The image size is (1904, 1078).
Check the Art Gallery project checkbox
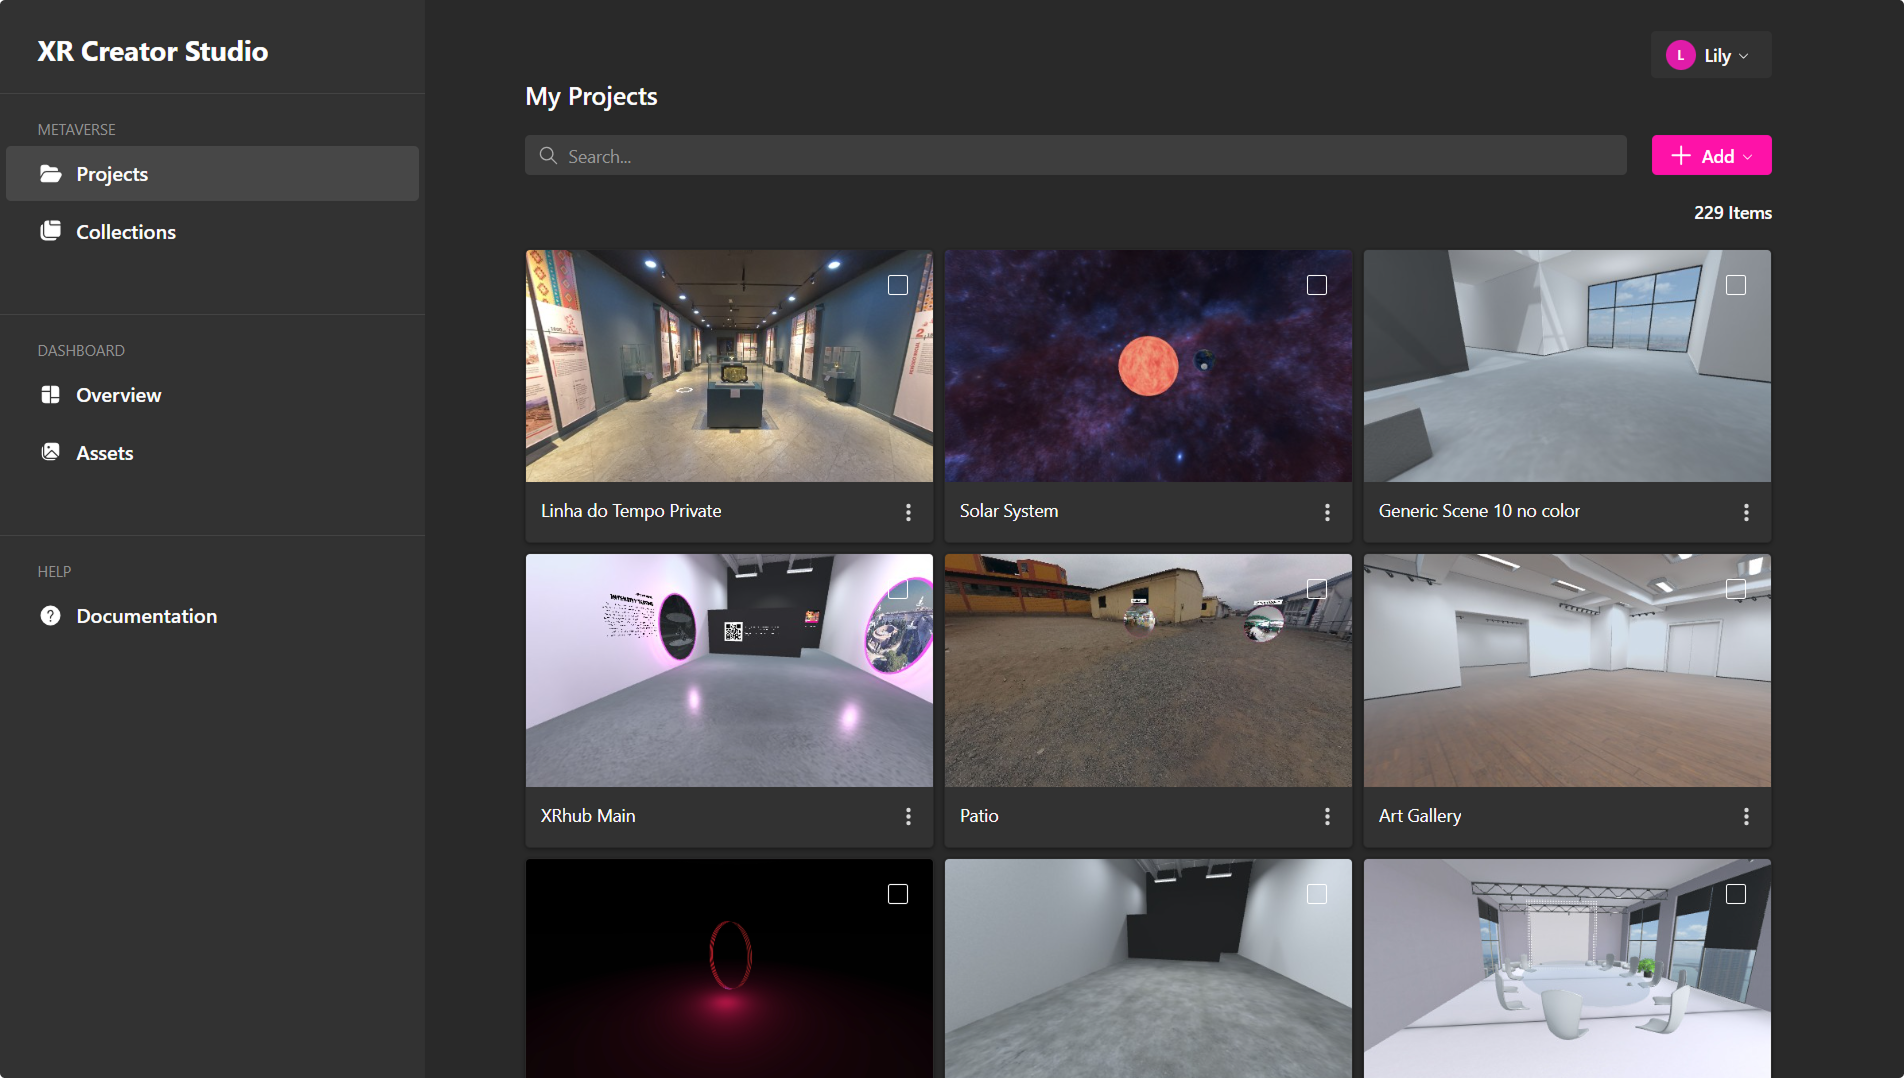tap(1736, 589)
